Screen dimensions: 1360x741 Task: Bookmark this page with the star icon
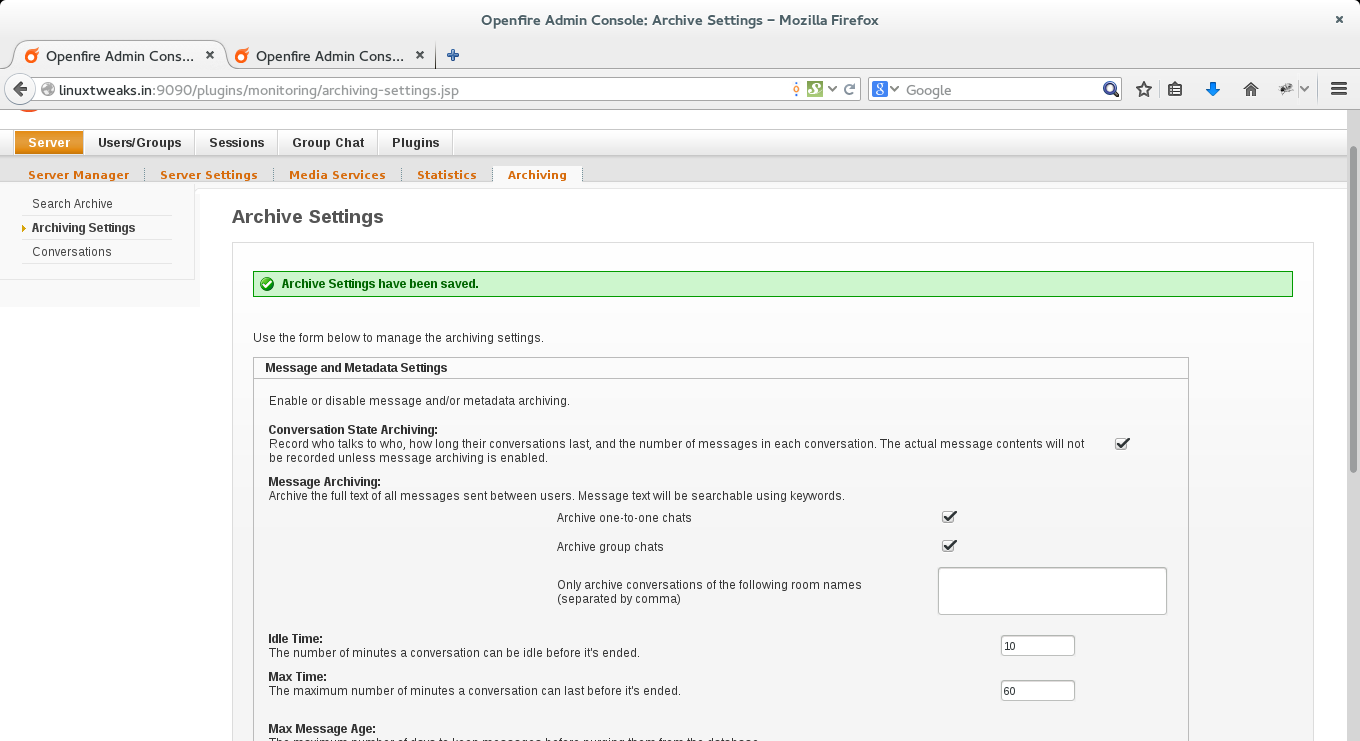[x=1144, y=89]
